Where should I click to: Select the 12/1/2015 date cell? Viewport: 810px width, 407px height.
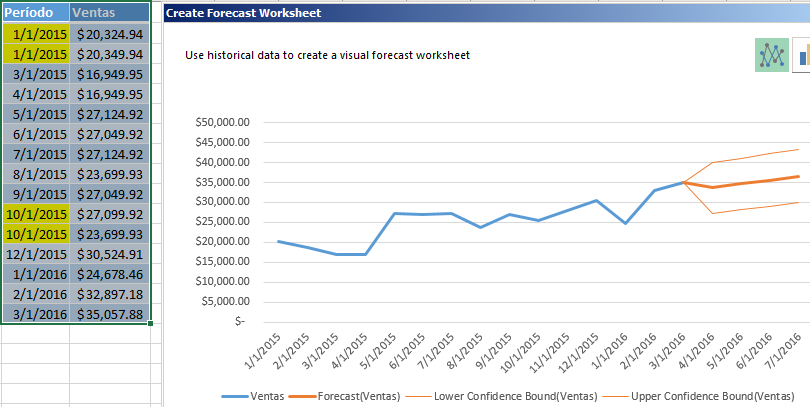click(x=35, y=254)
